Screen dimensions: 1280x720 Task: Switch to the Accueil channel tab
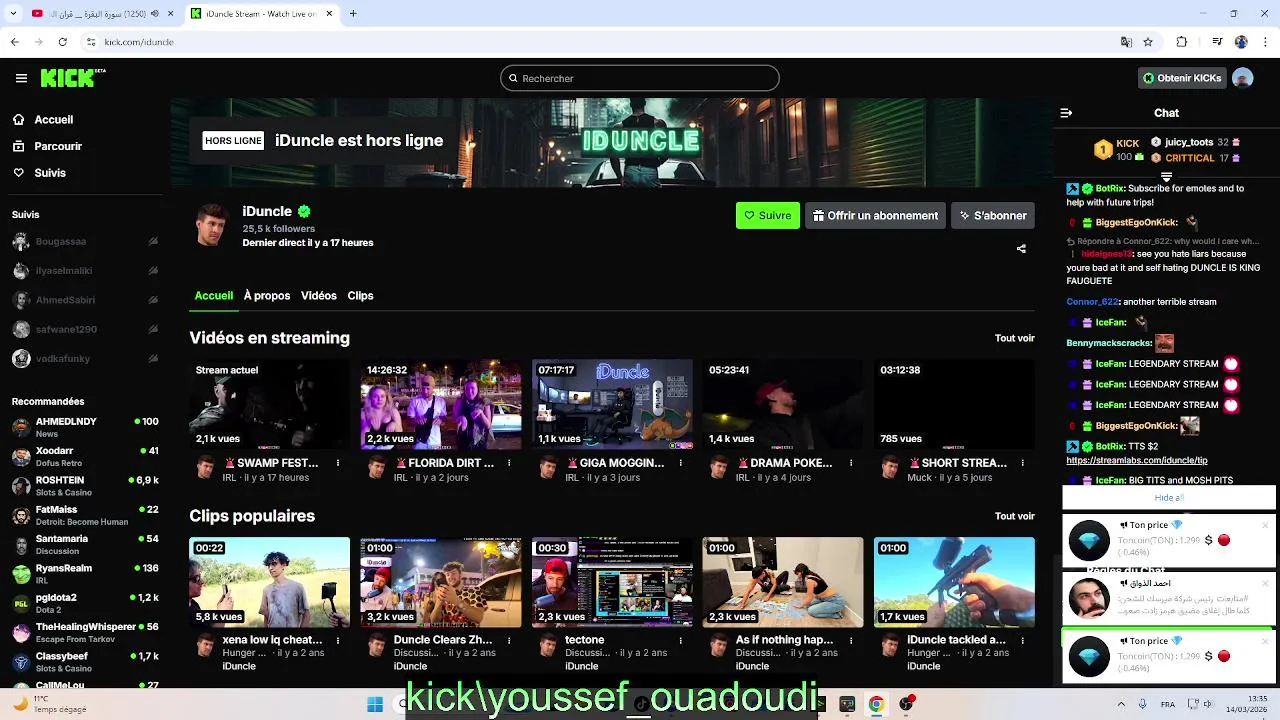click(x=214, y=296)
